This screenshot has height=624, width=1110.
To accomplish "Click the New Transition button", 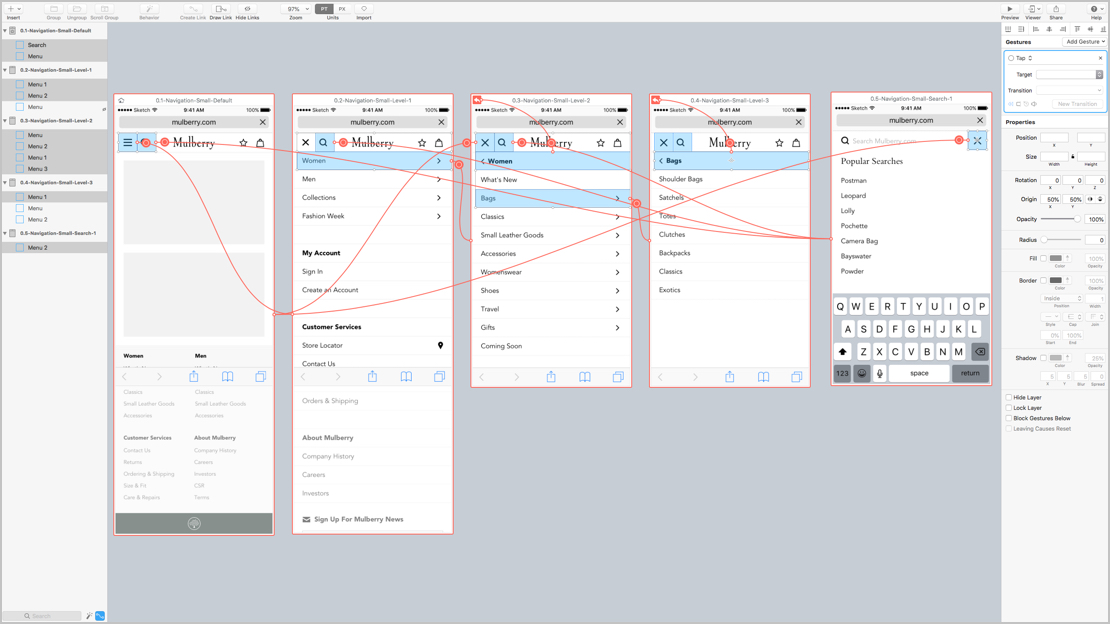I will 1077,104.
